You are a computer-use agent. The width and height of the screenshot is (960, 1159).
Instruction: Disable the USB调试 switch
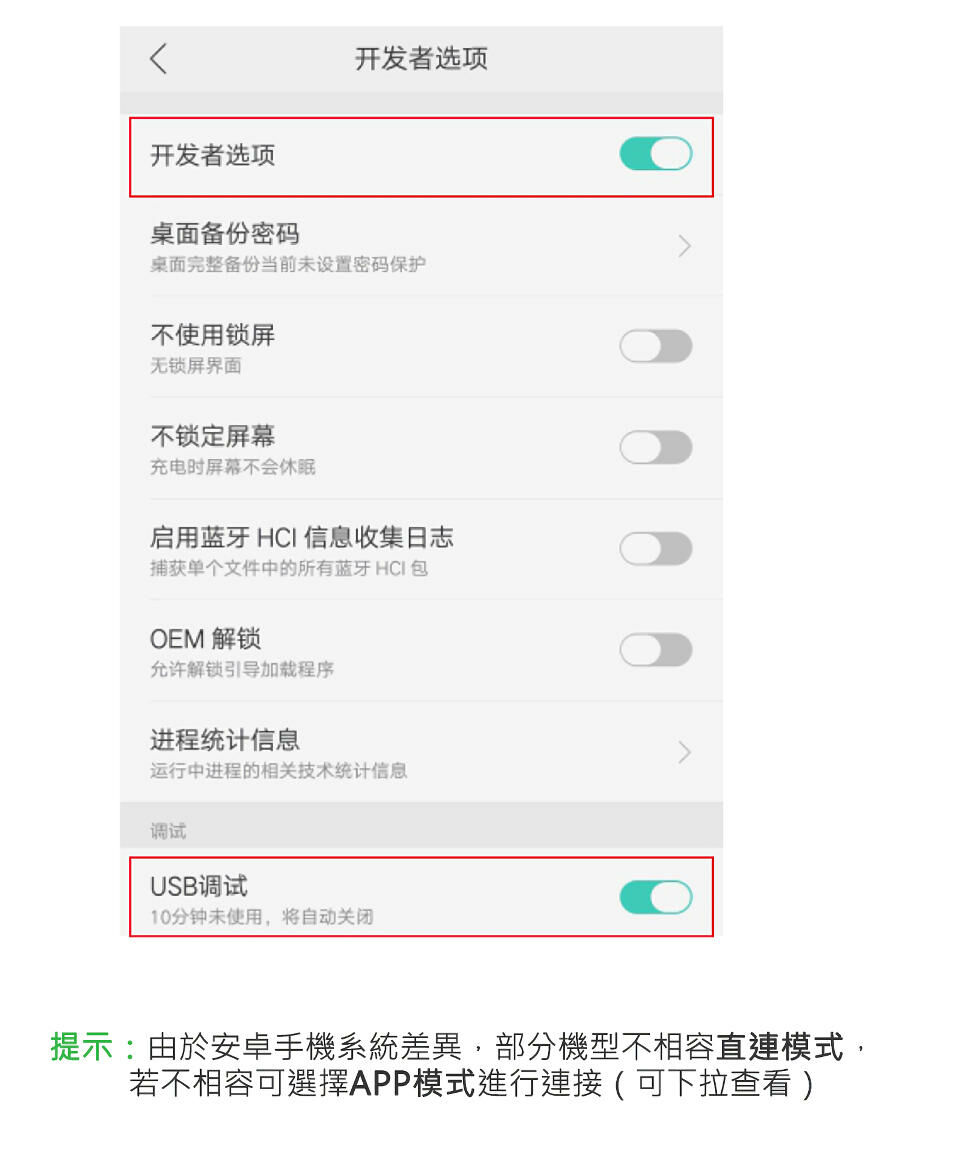point(655,897)
